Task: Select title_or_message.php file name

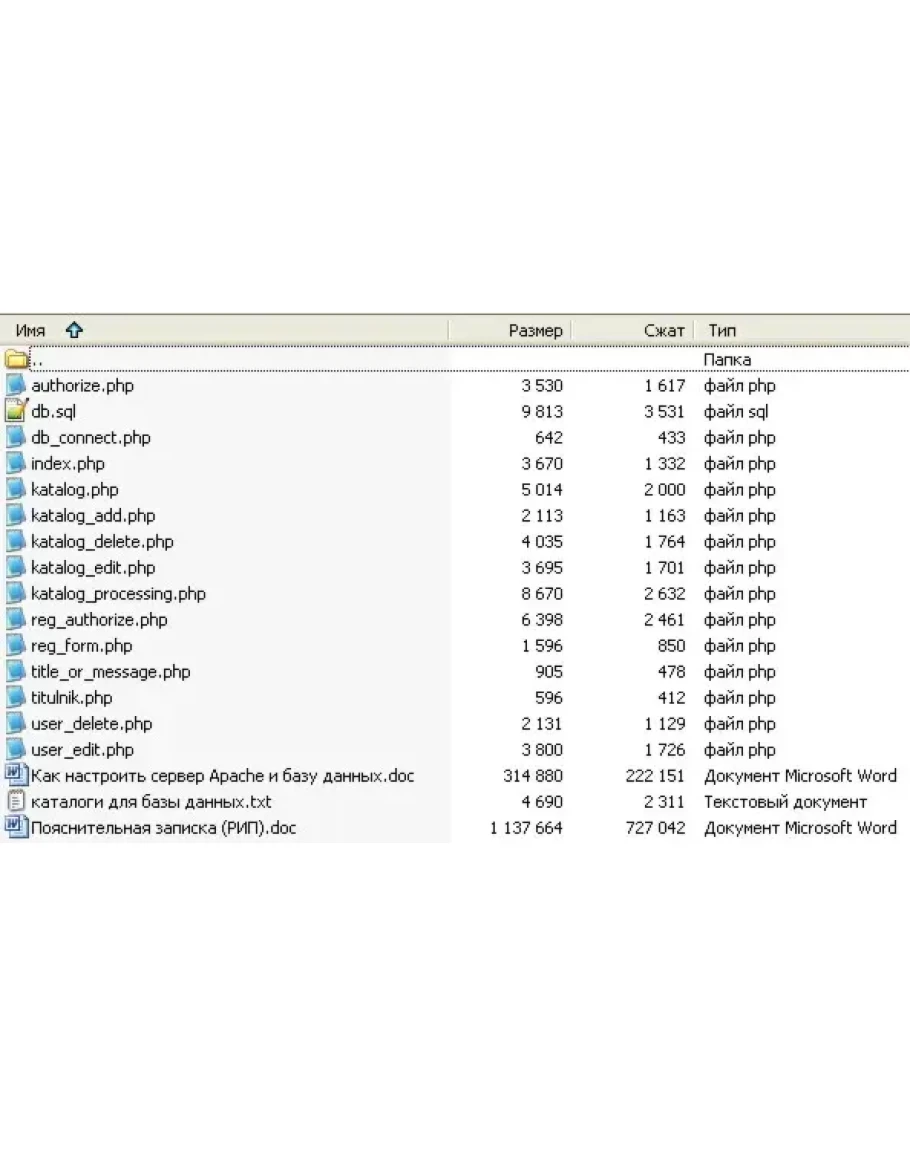Action: (110, 671)
